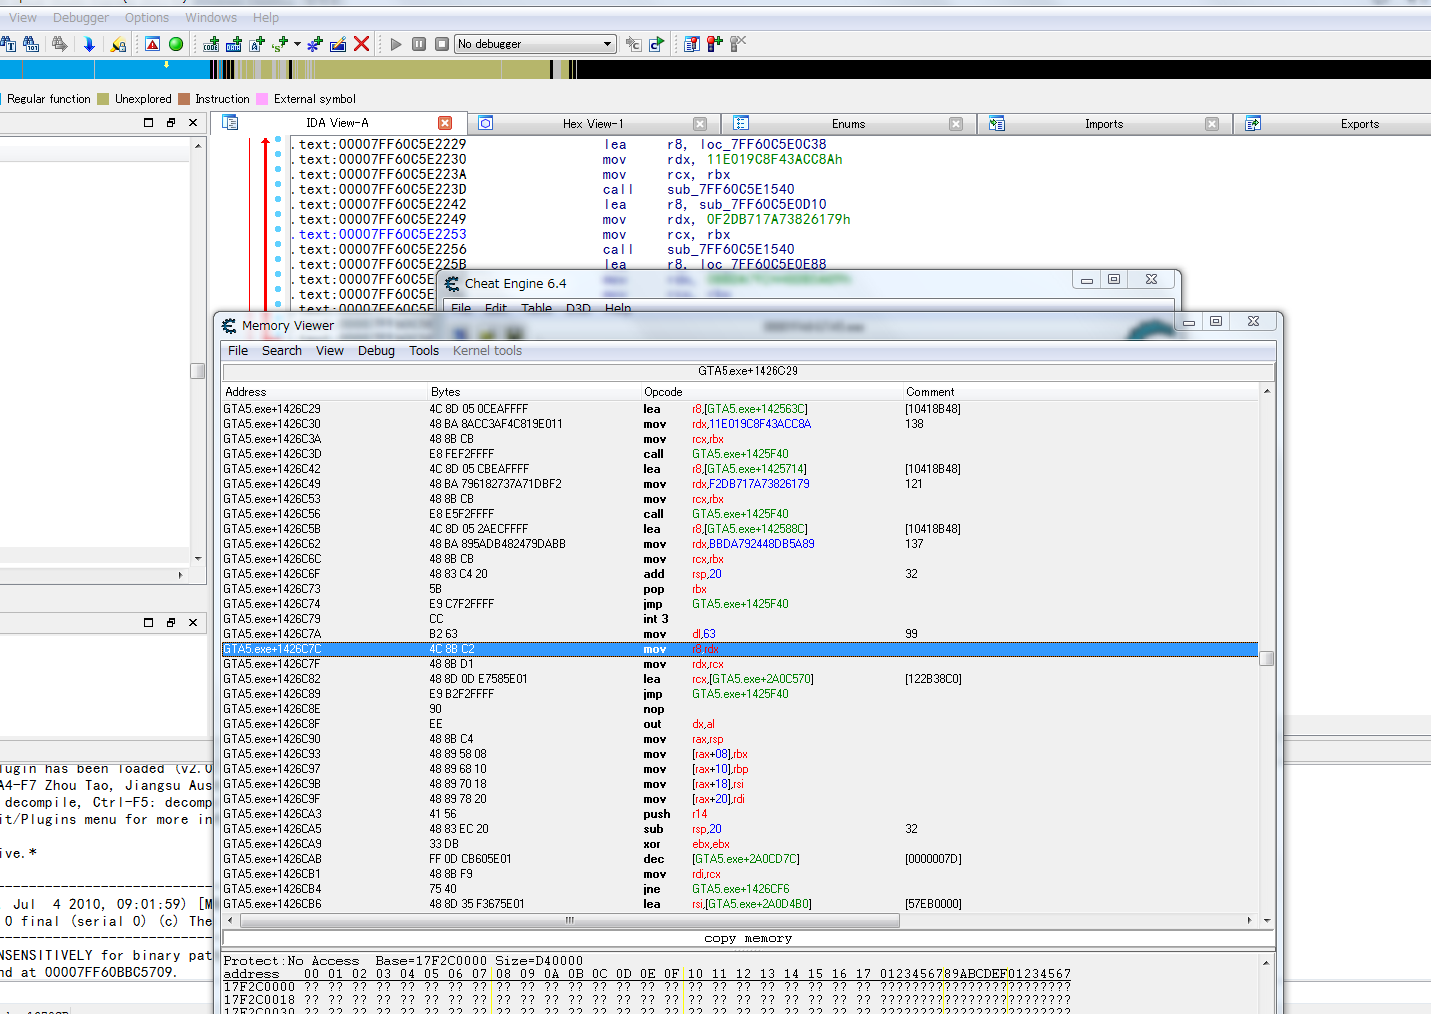Open the No debugger dropdown
The image size is (1431, 1014).
535,44
